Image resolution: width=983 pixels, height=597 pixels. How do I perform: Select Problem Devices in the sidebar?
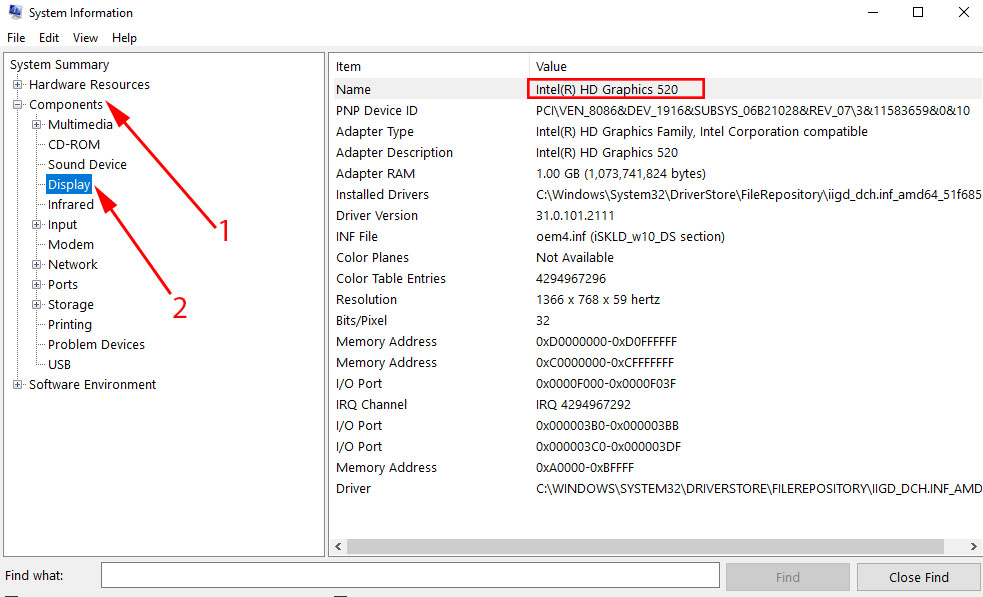(x=95, y=344)
